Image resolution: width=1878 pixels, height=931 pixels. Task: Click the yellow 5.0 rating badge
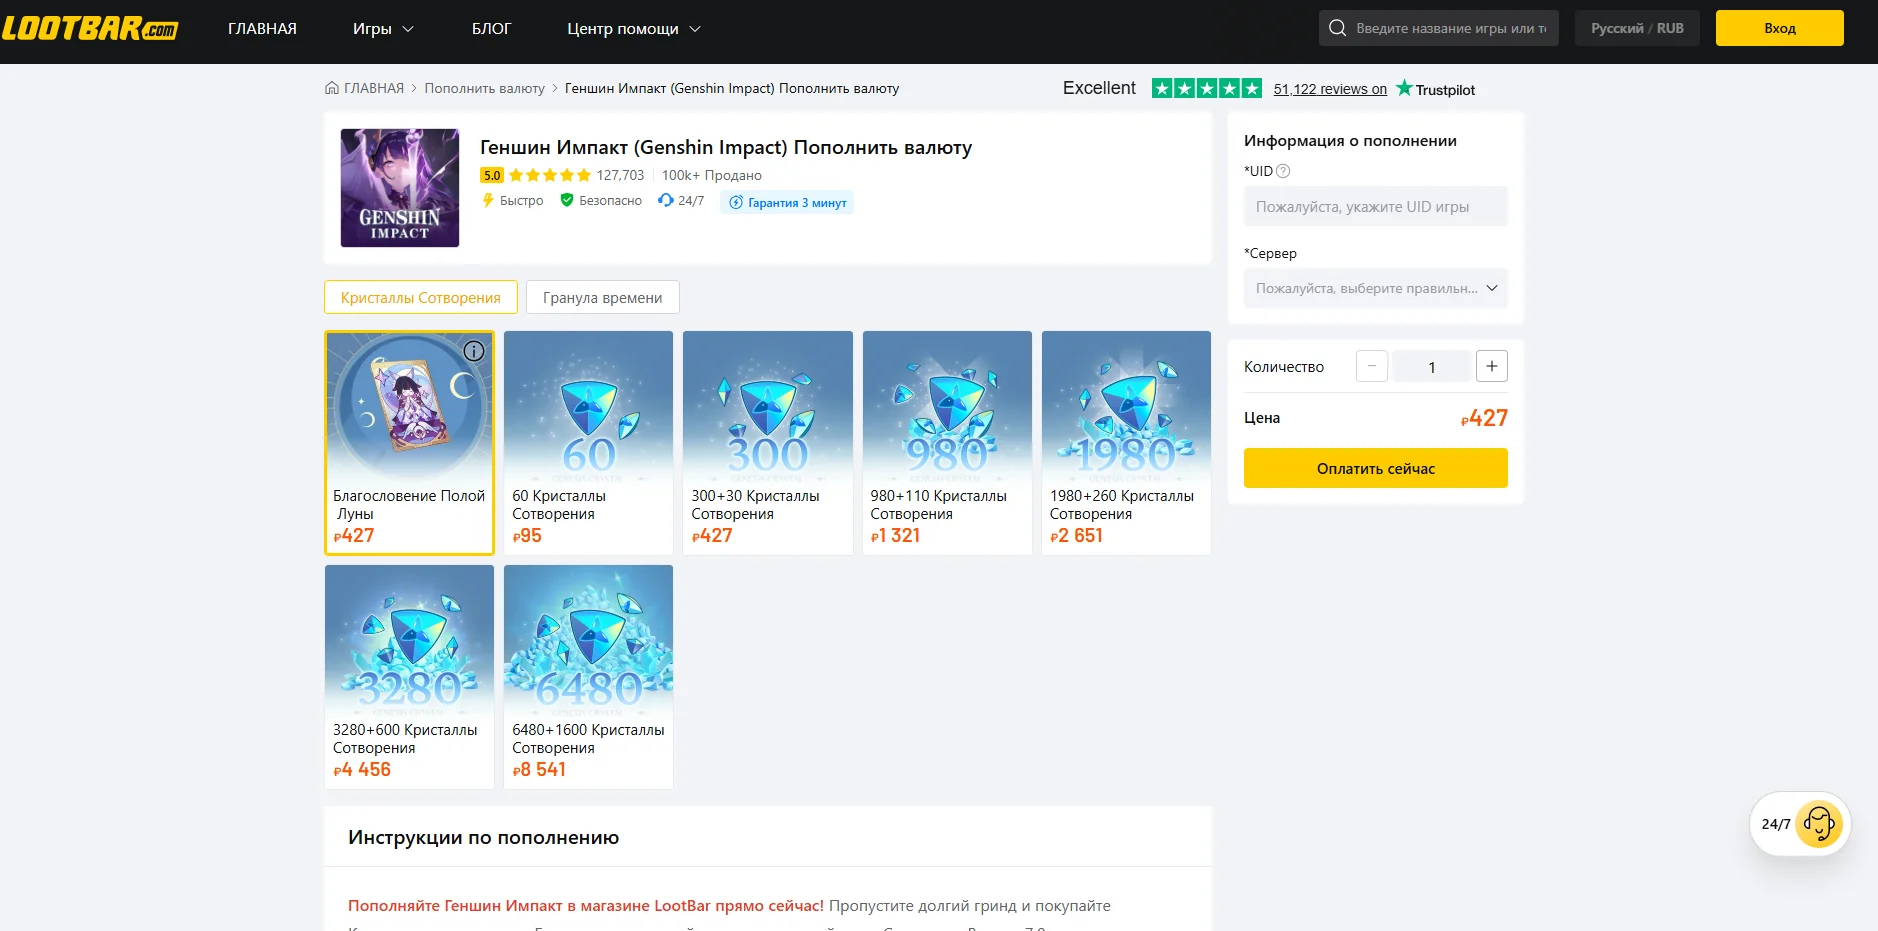[492, 175]
